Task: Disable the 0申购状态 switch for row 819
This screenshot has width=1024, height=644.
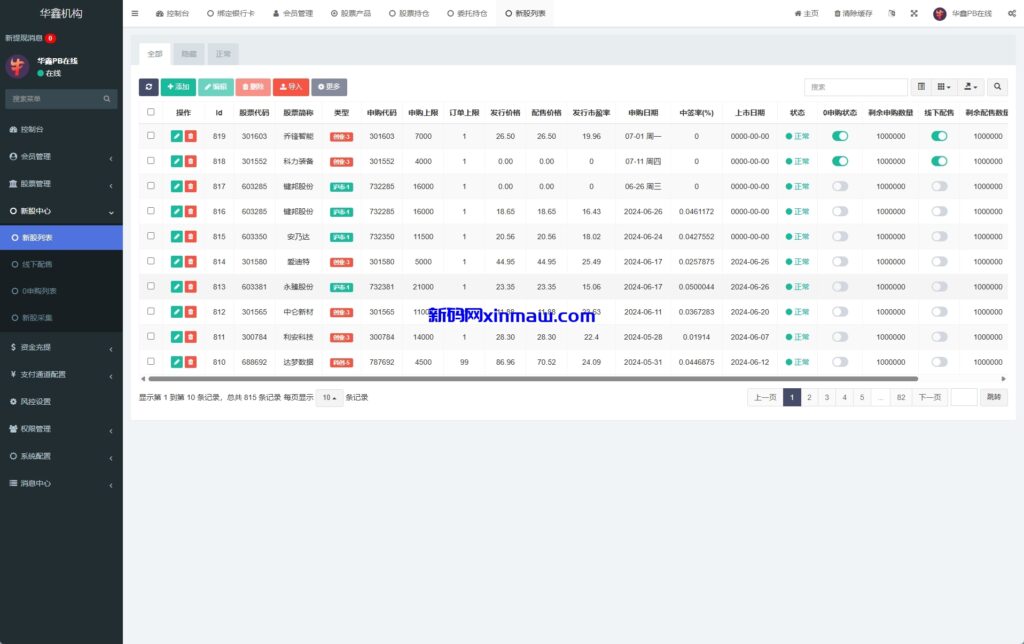Action: coord(840,136)
